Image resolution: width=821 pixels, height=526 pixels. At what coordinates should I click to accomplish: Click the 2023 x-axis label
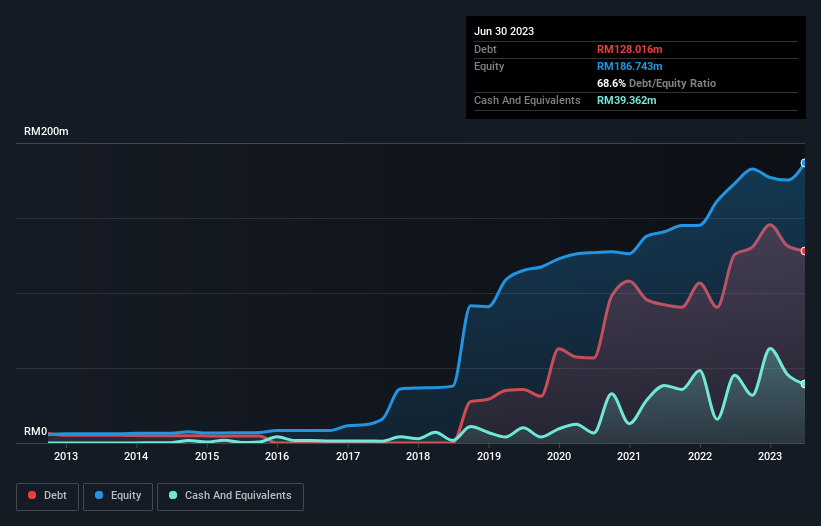(x=770, y=456)
